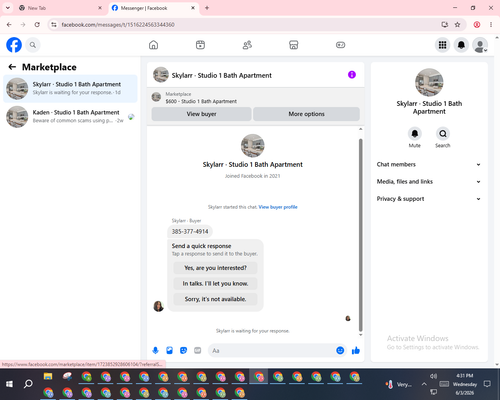Go to the Home feed icon
Viewport: 500px width, 400px height.
click(153, 45)
